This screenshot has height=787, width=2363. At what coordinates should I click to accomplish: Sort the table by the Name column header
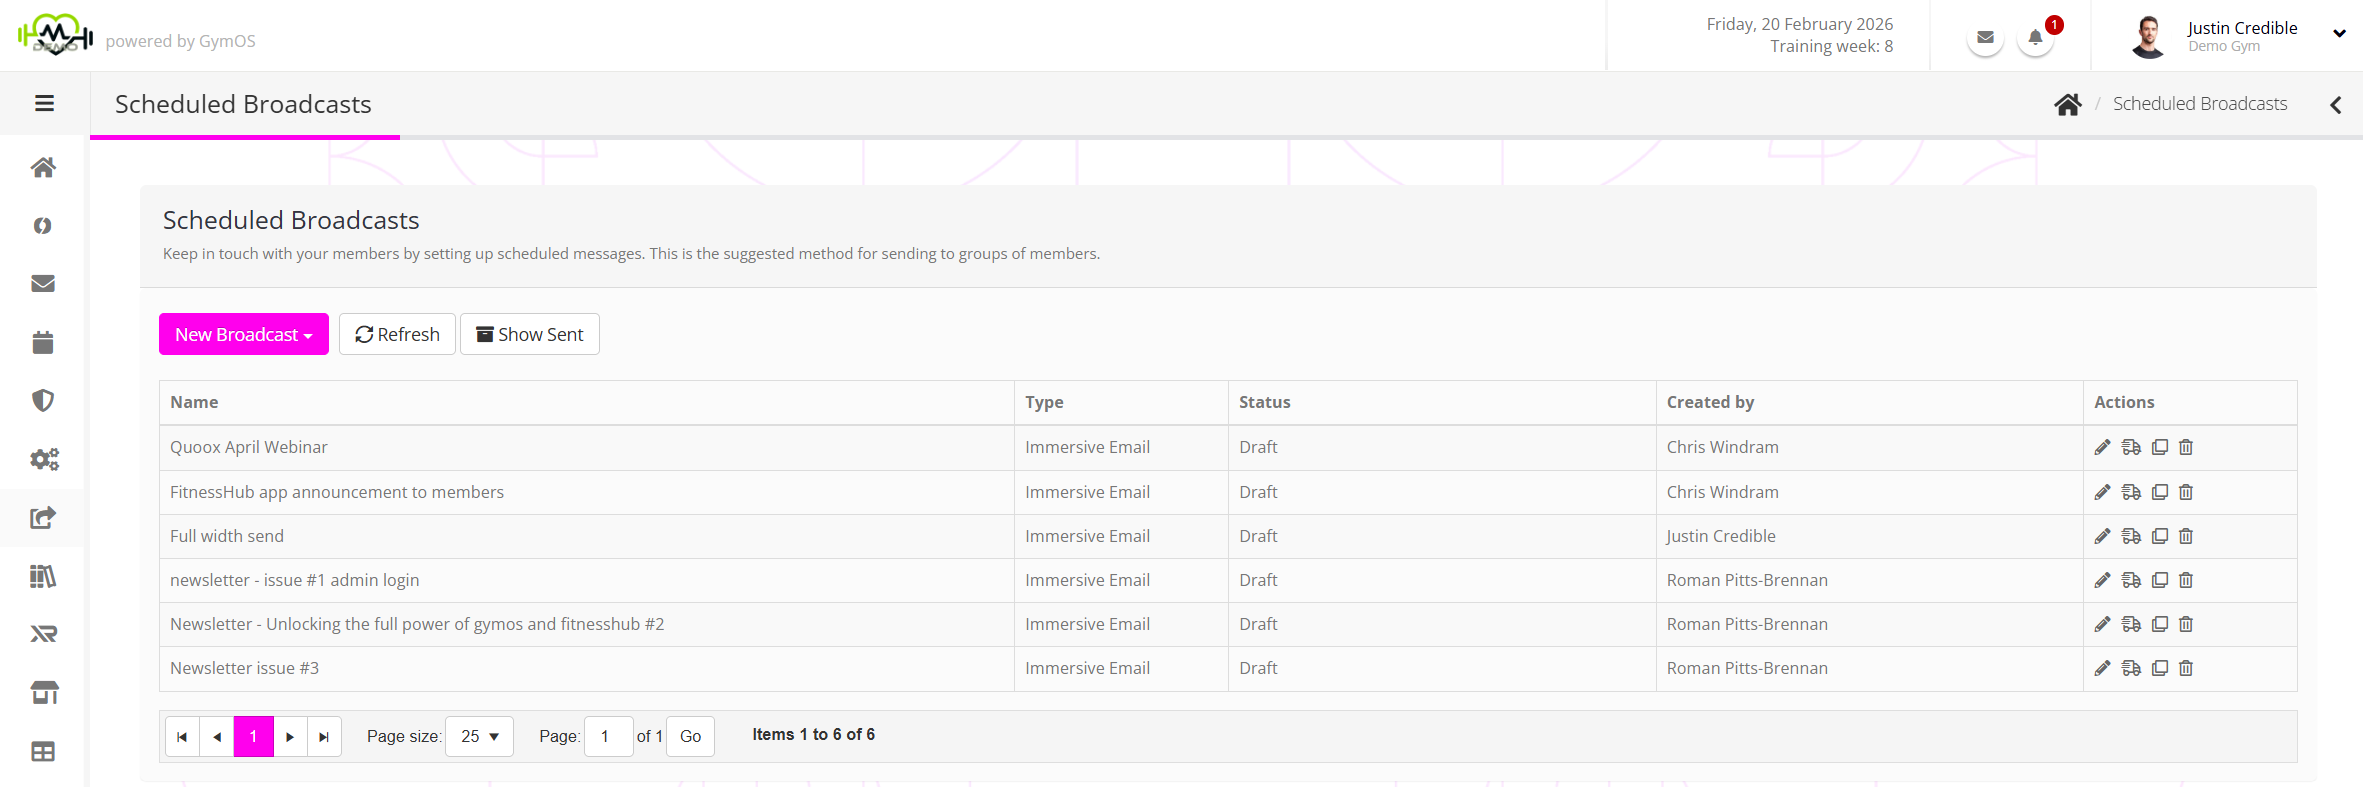[194, 402]
